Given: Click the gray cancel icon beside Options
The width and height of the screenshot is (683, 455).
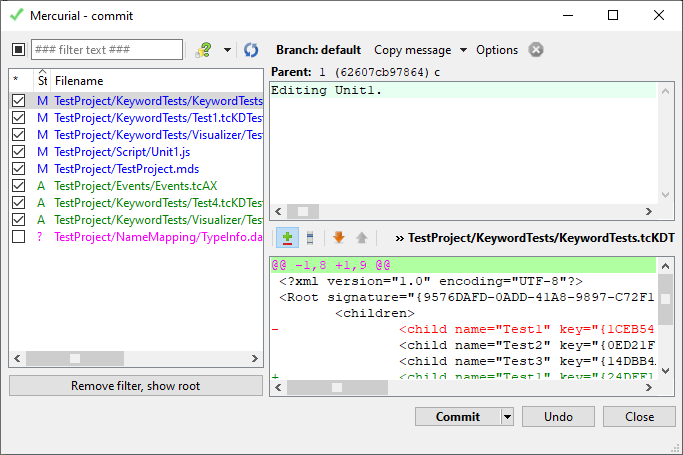Looking at the screenshot, I should pyautogui.click(x=537, y=50).
